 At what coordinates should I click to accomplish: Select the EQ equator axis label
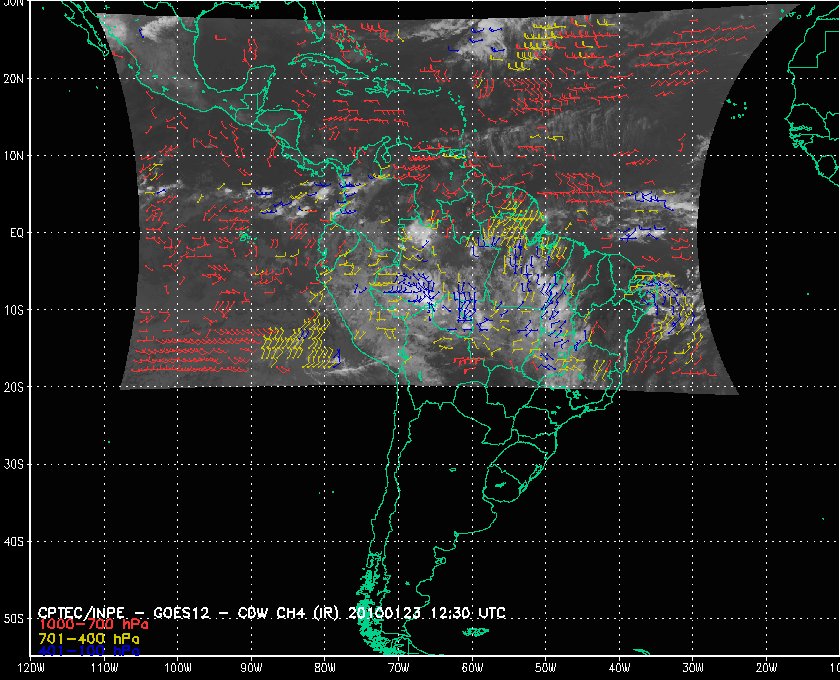click(17, 233)
